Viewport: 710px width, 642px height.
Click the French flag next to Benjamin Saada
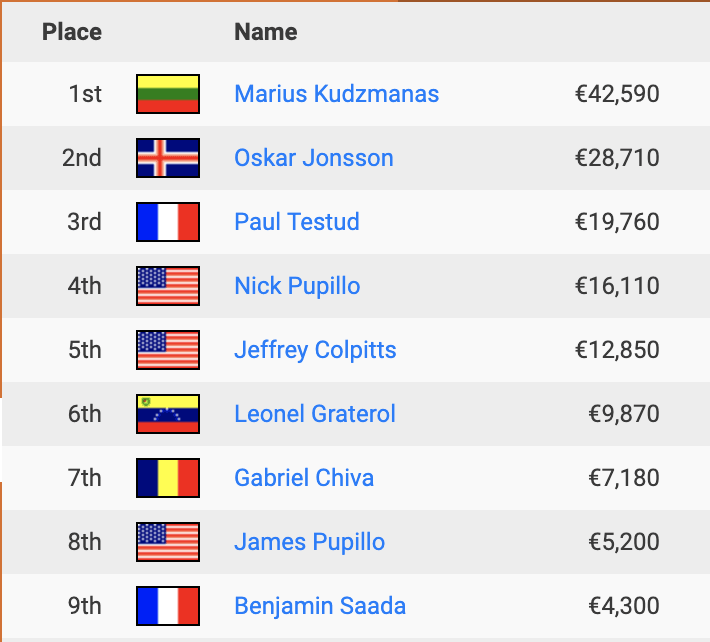tap(168, 606)
